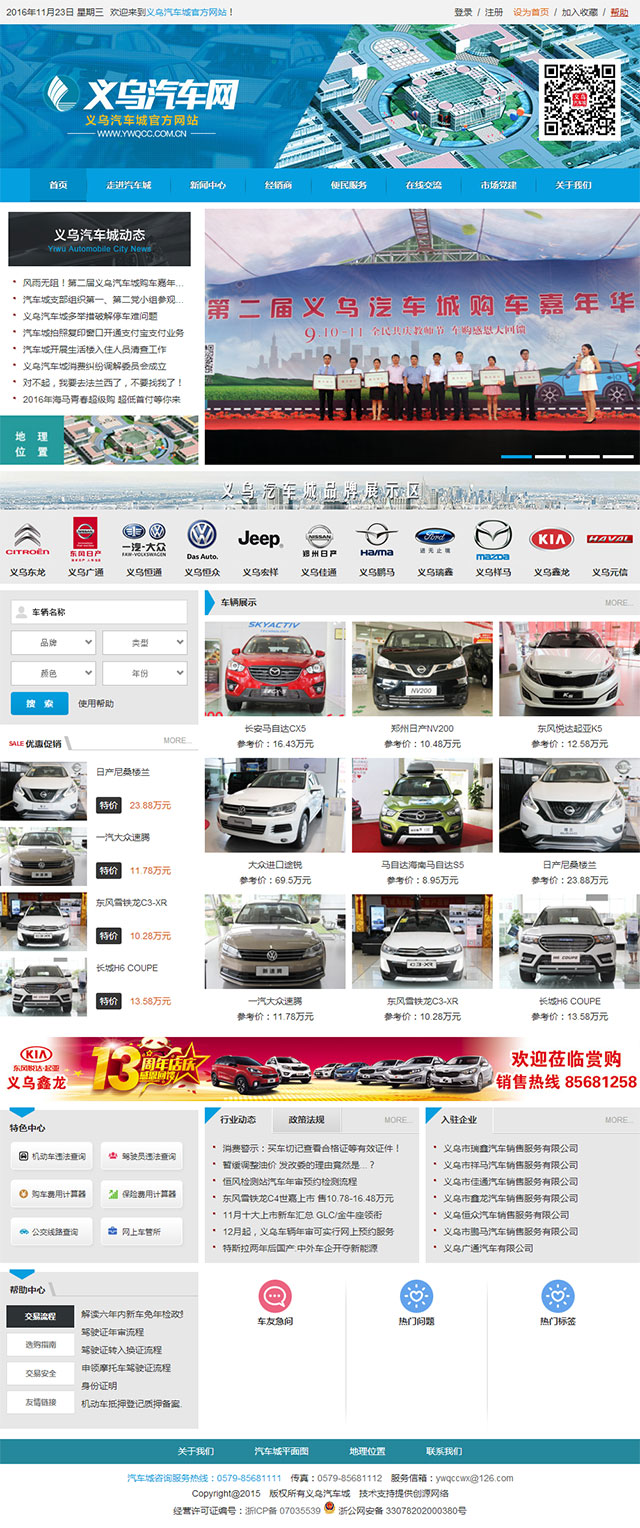Viewport: 640px width, 1528px height.
Task: Click the Citroën brand logo
Action: [28, 540]
